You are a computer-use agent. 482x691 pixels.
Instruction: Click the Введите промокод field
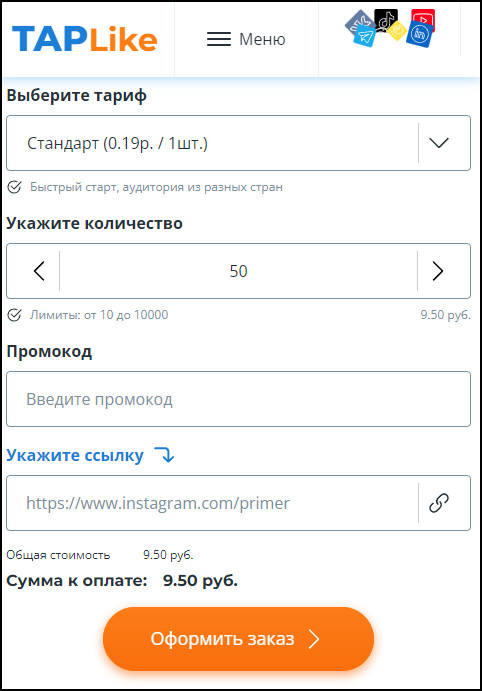[x=238, y=399]
